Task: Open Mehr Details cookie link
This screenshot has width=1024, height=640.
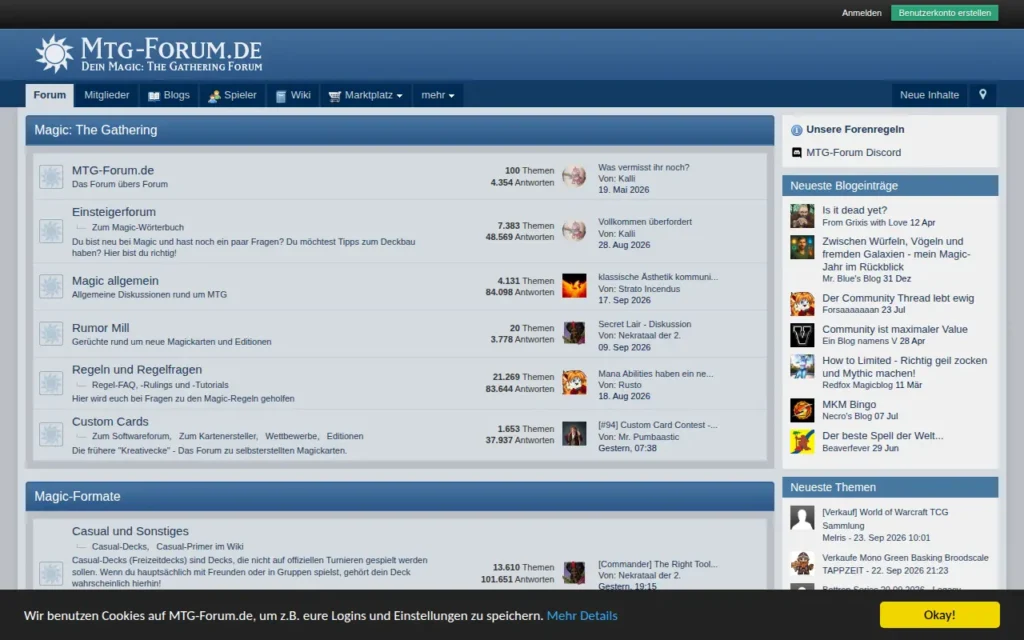Action: [x=582, y=615]
